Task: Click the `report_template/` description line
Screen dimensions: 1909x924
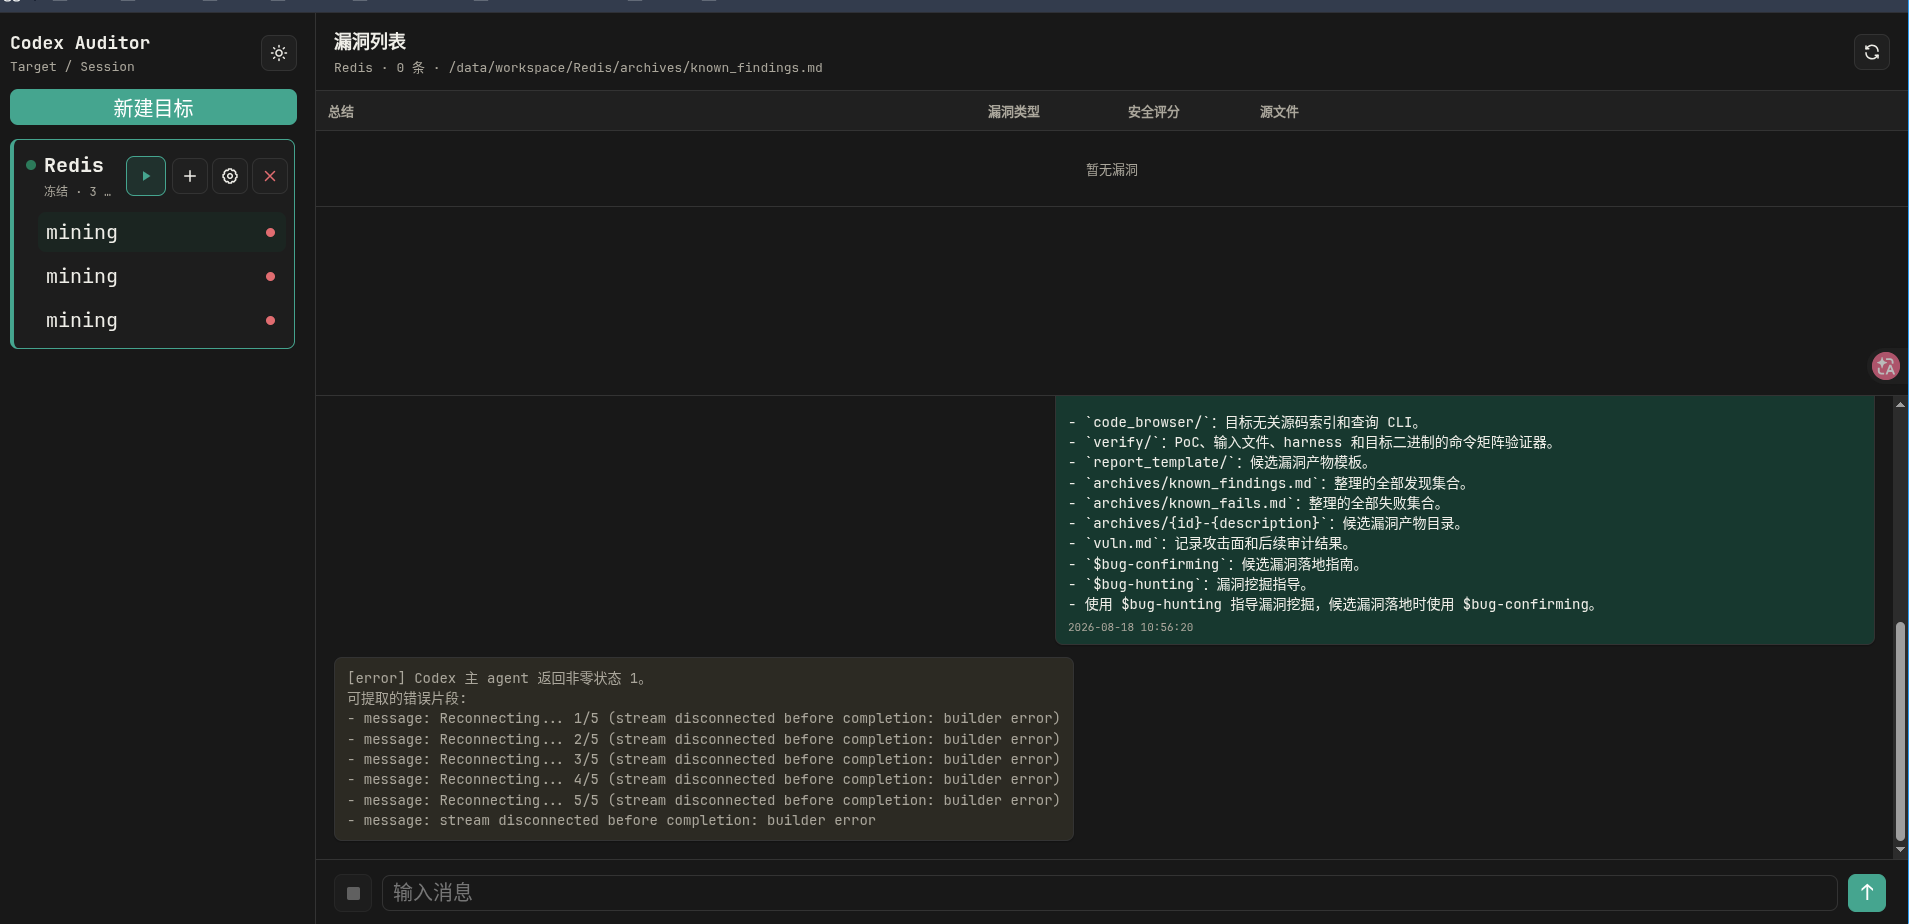Action: click(1219, 462)
